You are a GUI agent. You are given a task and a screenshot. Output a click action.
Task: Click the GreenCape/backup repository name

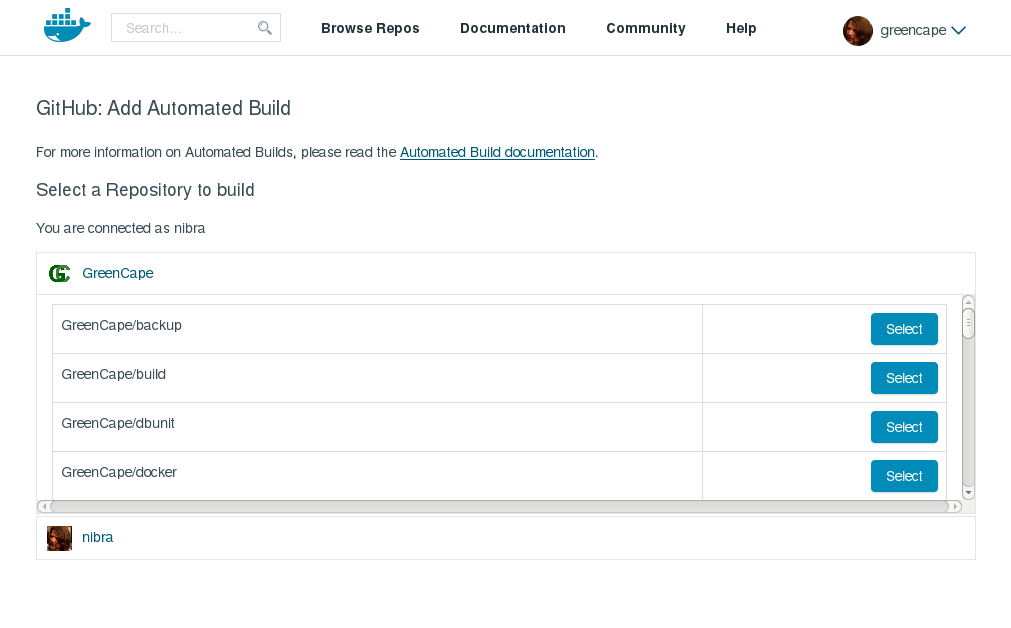[121, 326]
